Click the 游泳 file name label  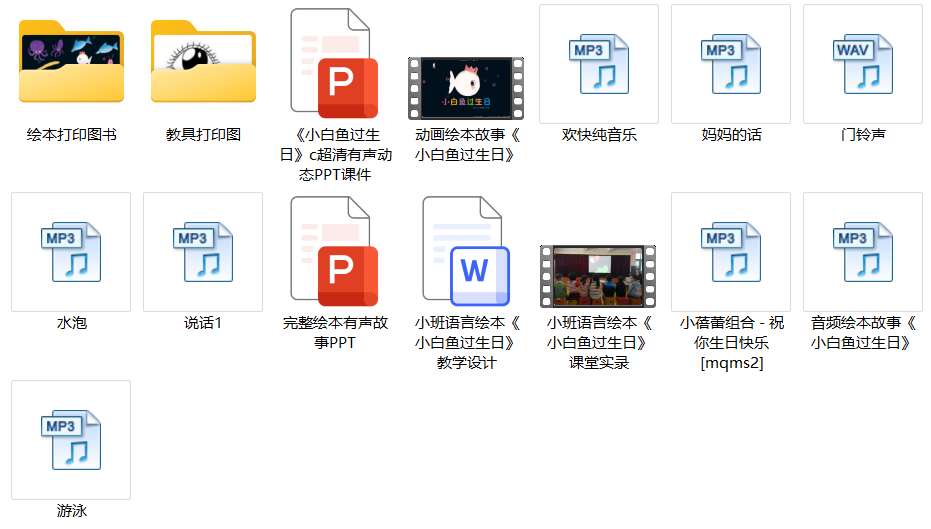coord(71,511)
